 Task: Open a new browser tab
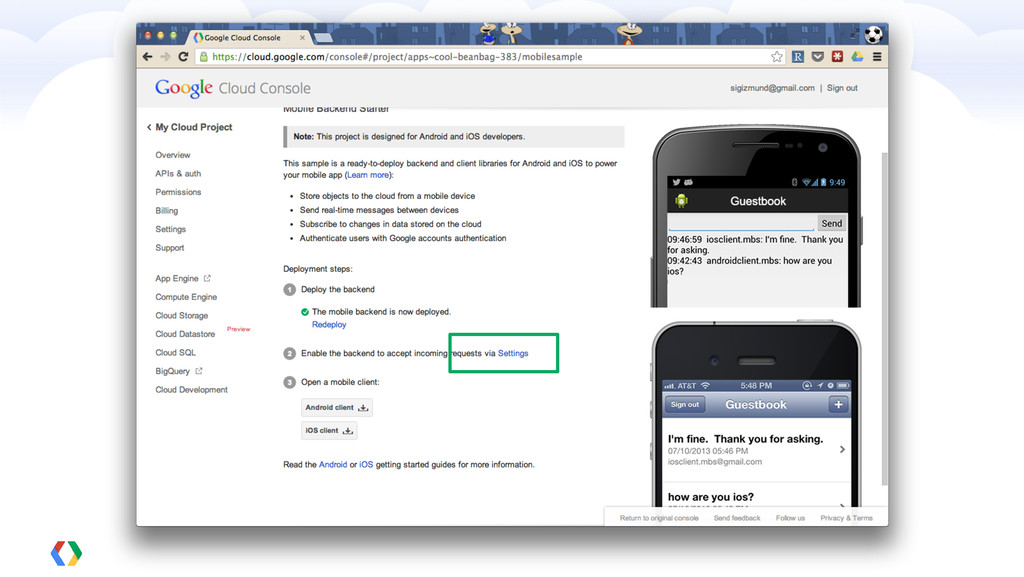pyautogui.click(x=323, y=38)
